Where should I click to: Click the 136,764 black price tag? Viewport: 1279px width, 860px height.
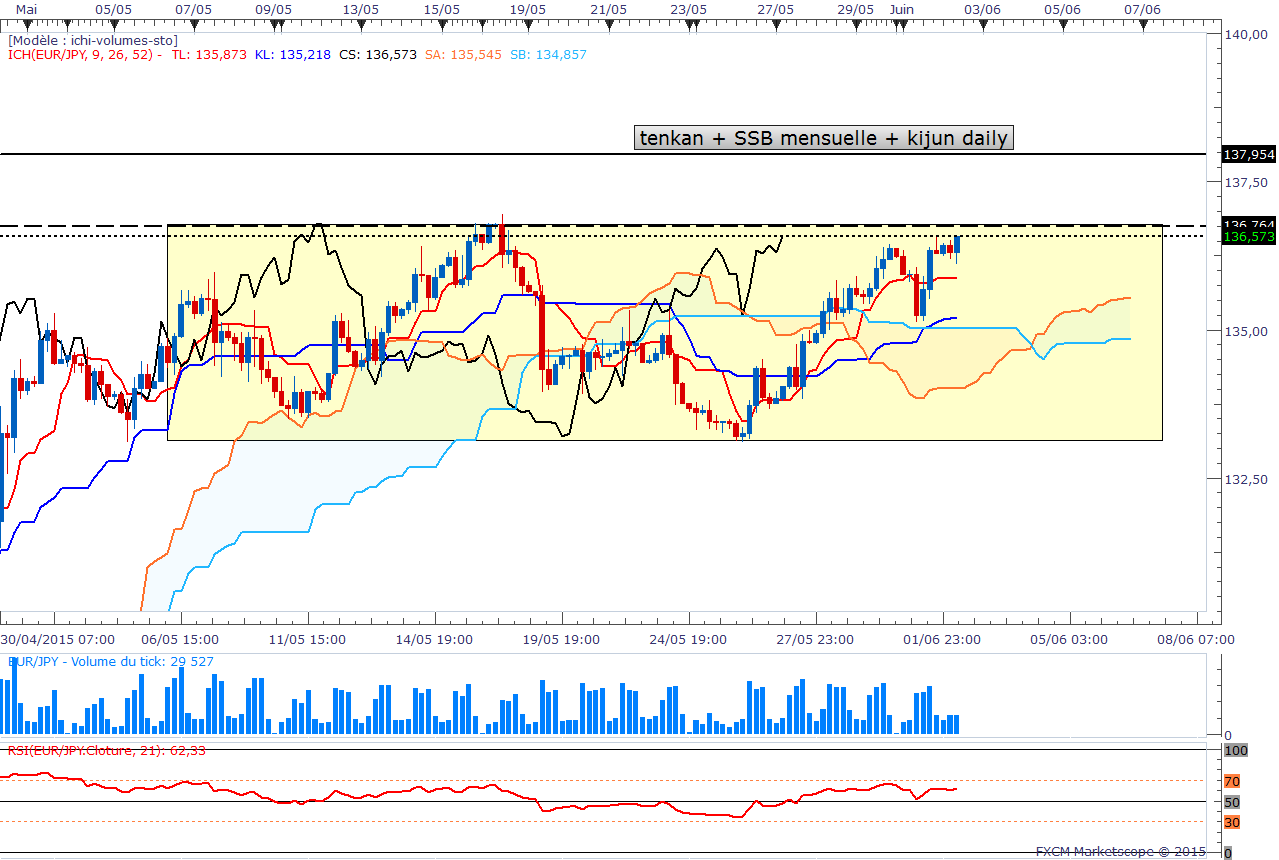pyautogui.click(x=1249, y=224)
